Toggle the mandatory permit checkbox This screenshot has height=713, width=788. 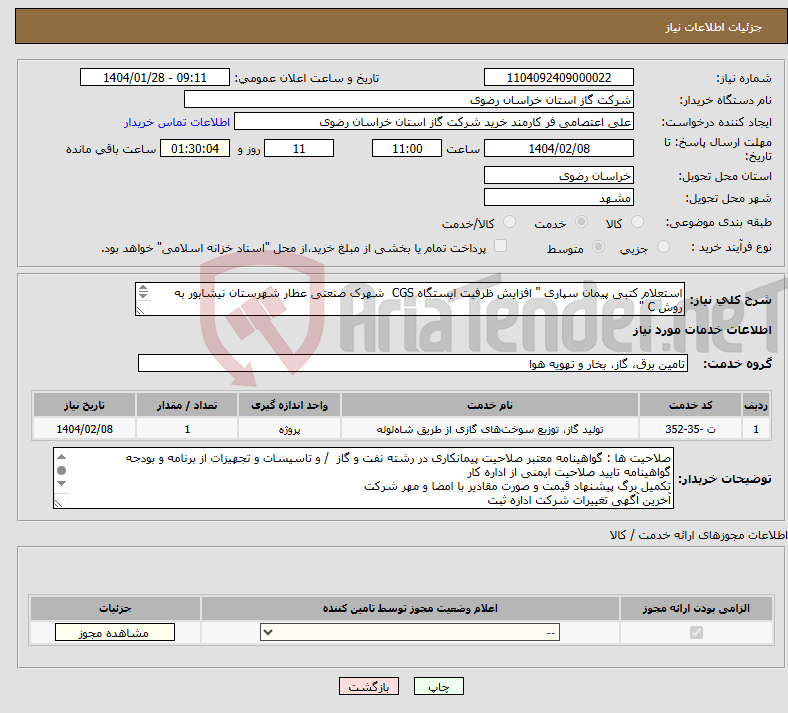pos(697,632)
